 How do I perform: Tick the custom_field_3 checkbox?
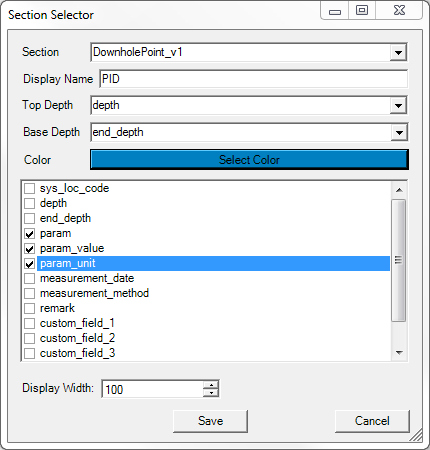tap(30, 353)
